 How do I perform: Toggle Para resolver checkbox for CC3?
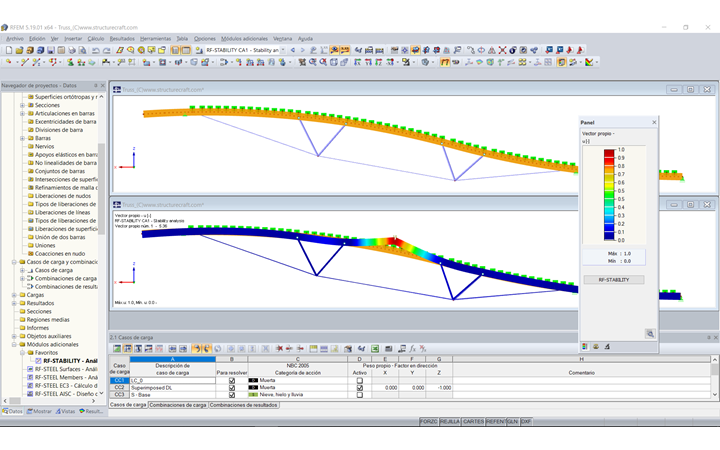(x=231, y=395)
